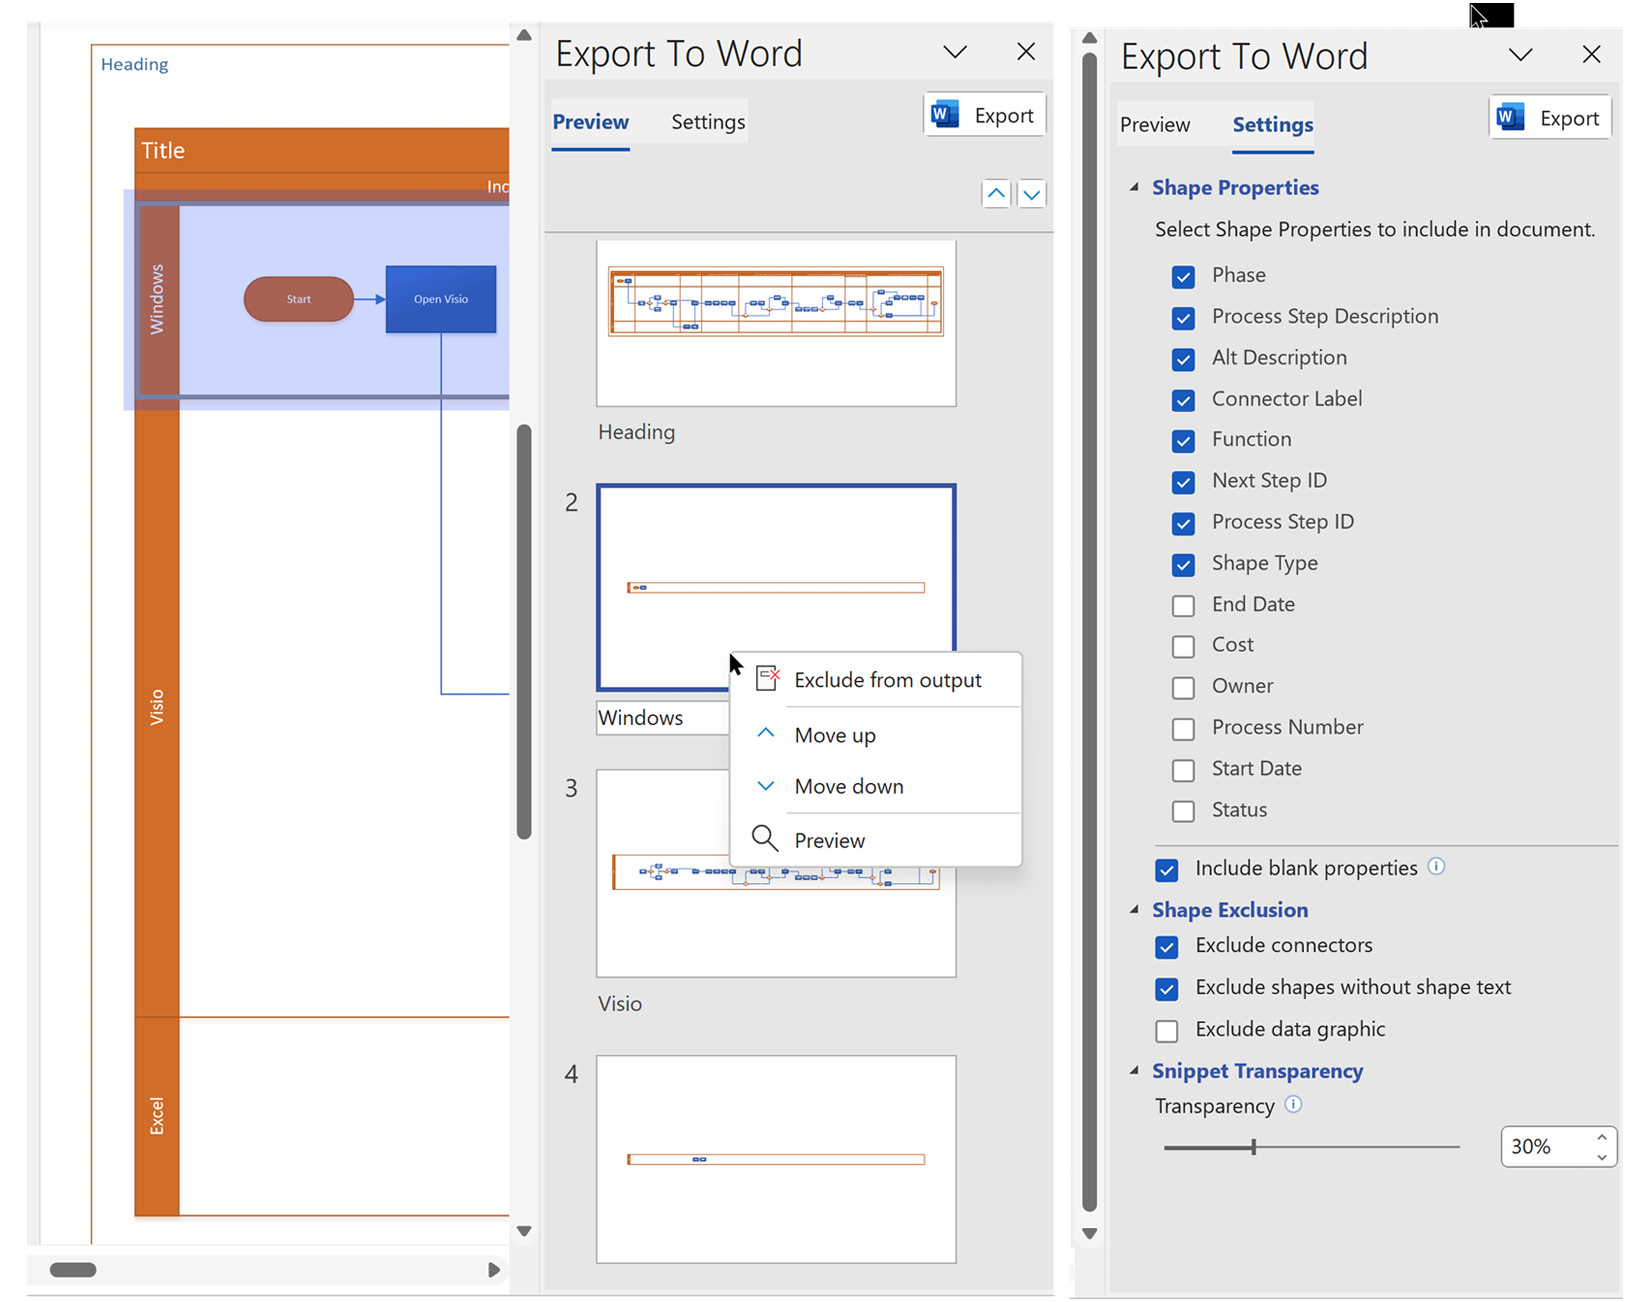1650x1302 pixels.
Task: Click Export button in the Settings pane
Action: point(1550,118)
